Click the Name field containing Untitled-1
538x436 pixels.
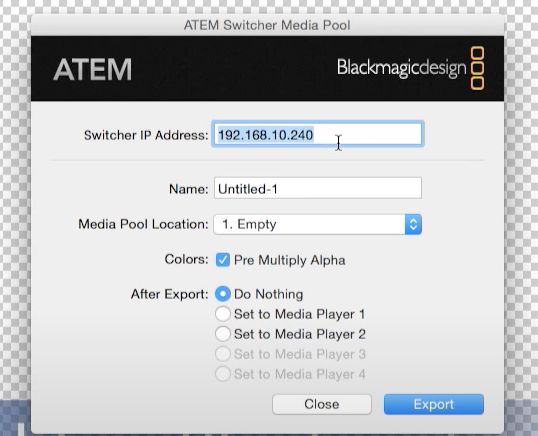click(318, 188)
